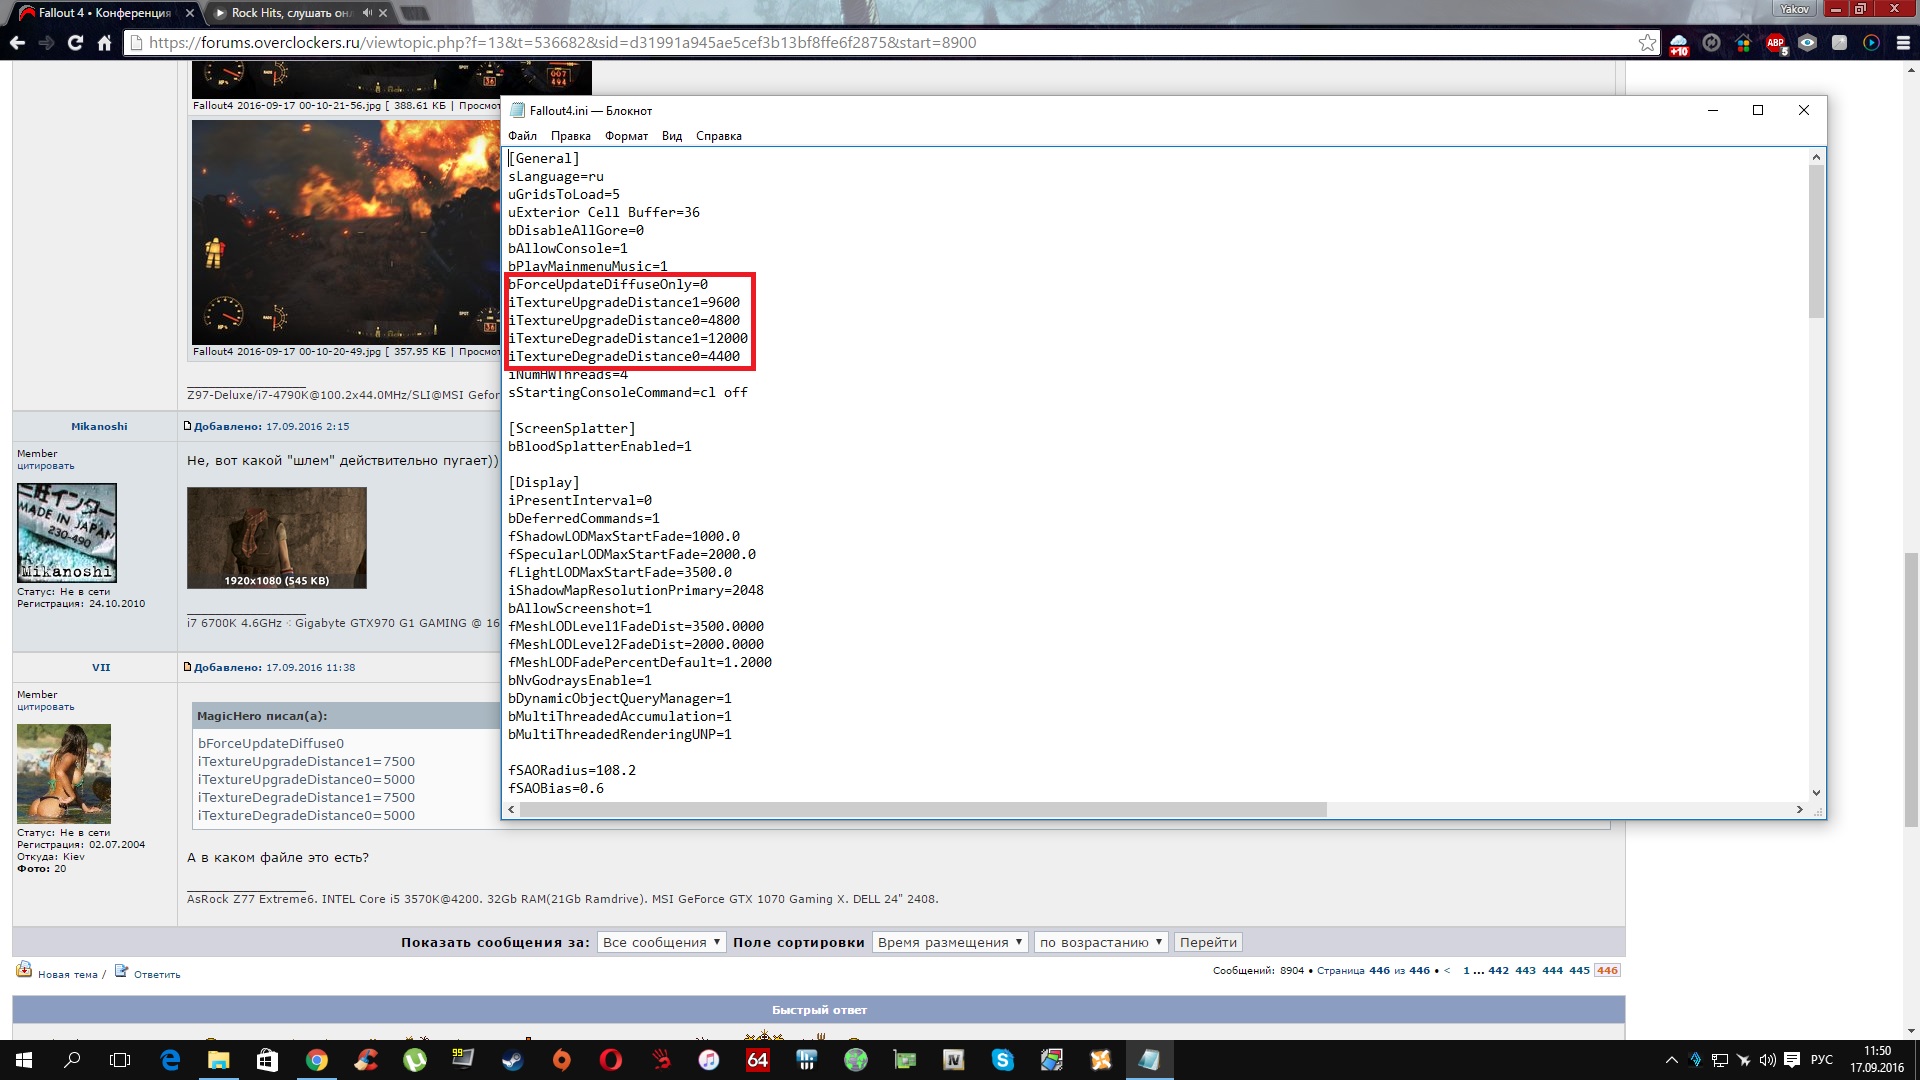Open Notepad 'Правка' menu

[570, 136]
